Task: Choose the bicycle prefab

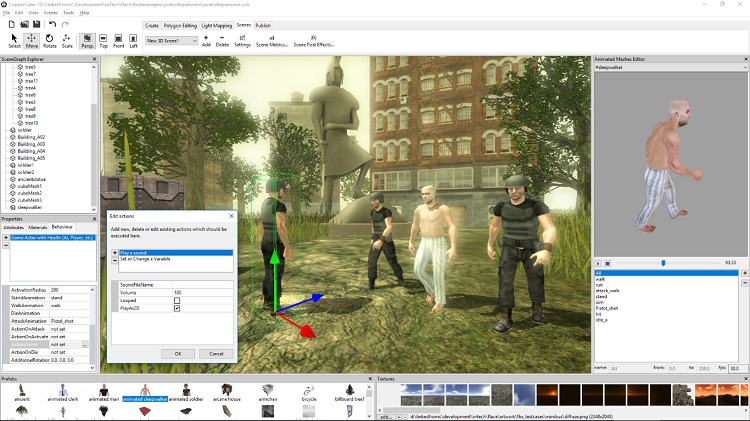Action: click(309, 393)
